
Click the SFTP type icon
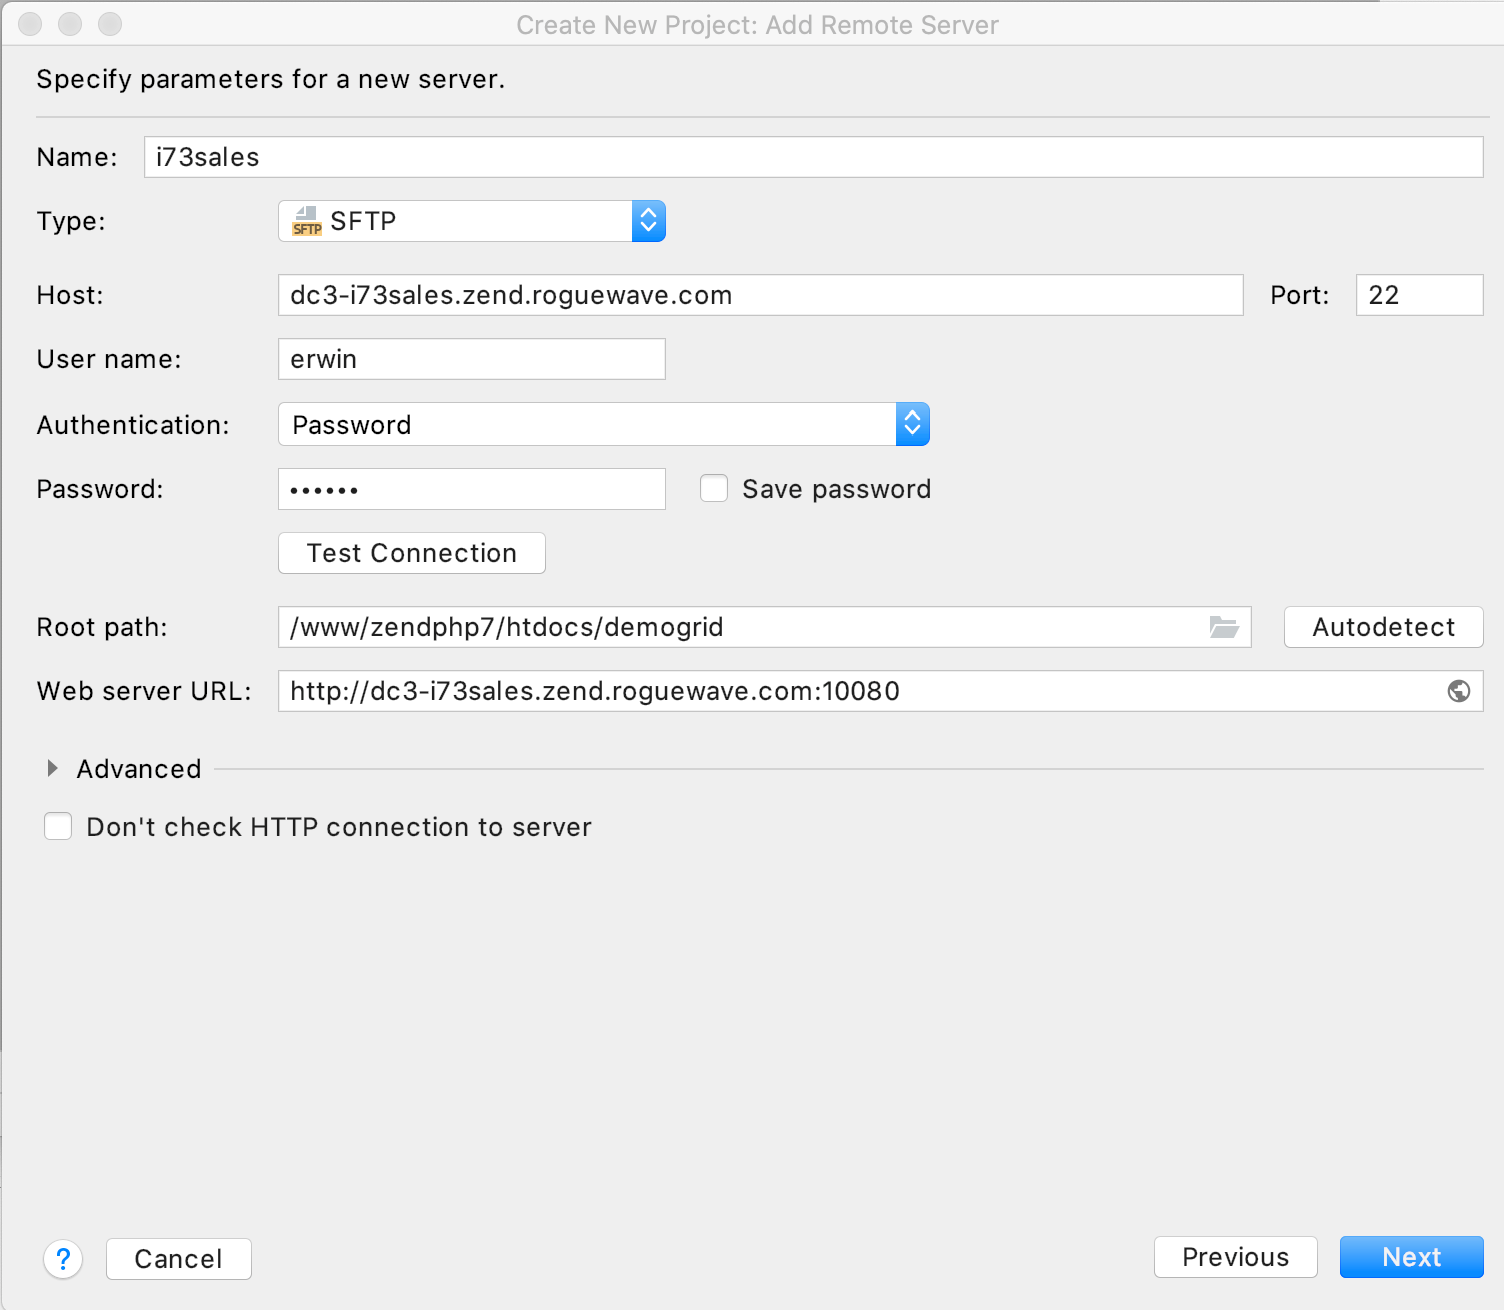[306, 221]
